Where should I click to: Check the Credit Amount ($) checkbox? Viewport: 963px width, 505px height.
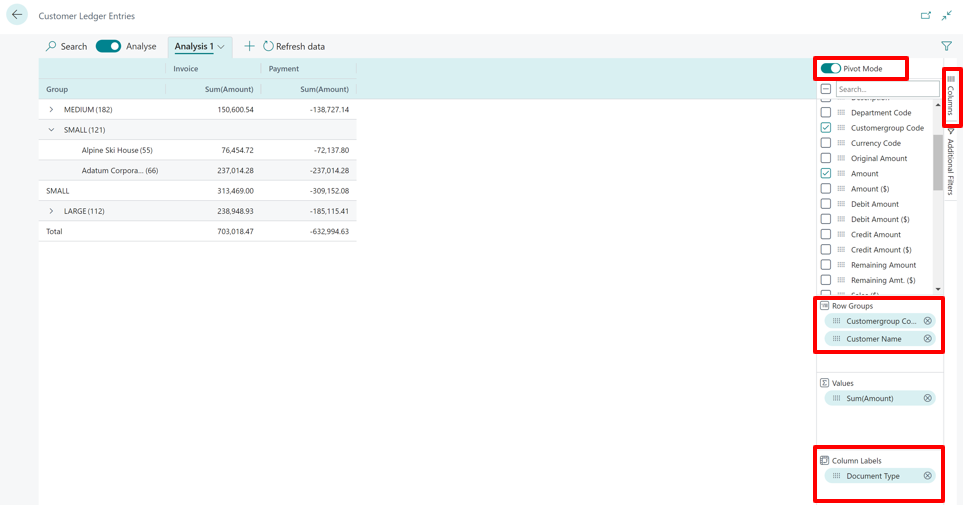pyautogui.click(x=825, y=249)
